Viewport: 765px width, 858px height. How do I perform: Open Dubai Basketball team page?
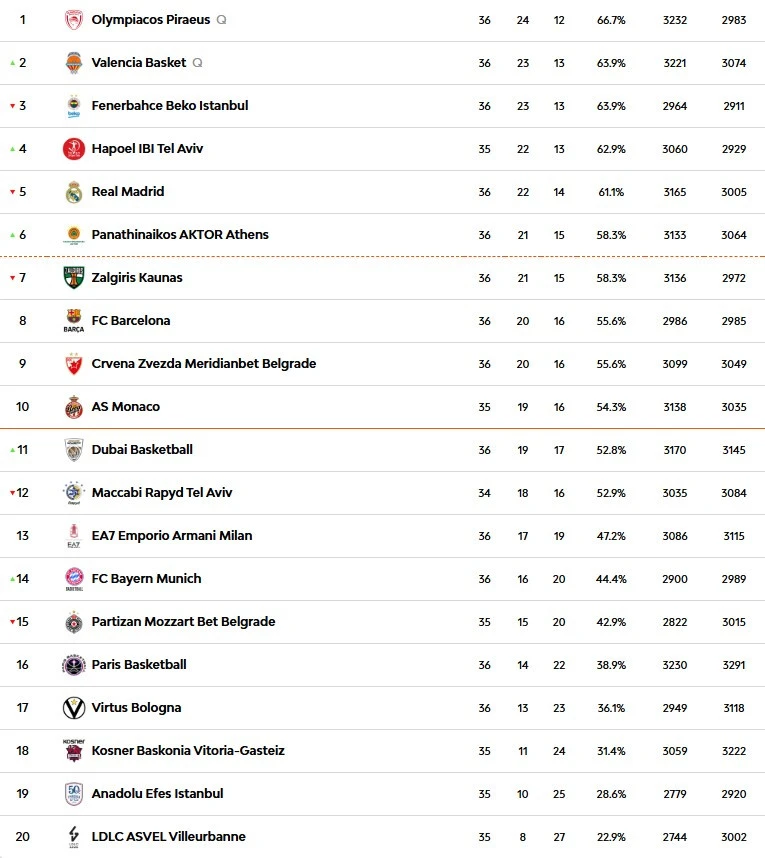pyautogui.click(x=142, y=450)
